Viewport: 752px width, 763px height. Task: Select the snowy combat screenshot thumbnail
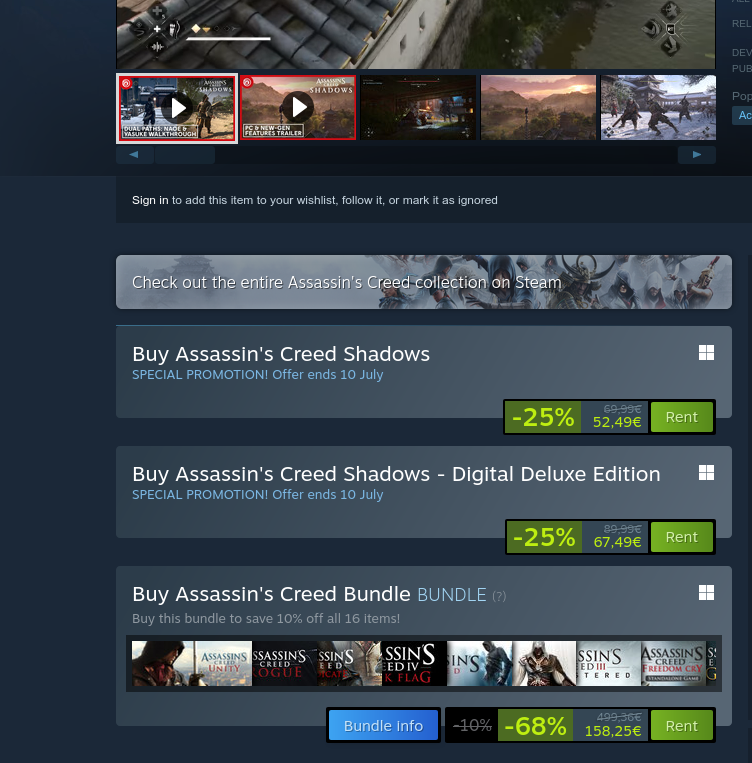click(x=658, y=108)
